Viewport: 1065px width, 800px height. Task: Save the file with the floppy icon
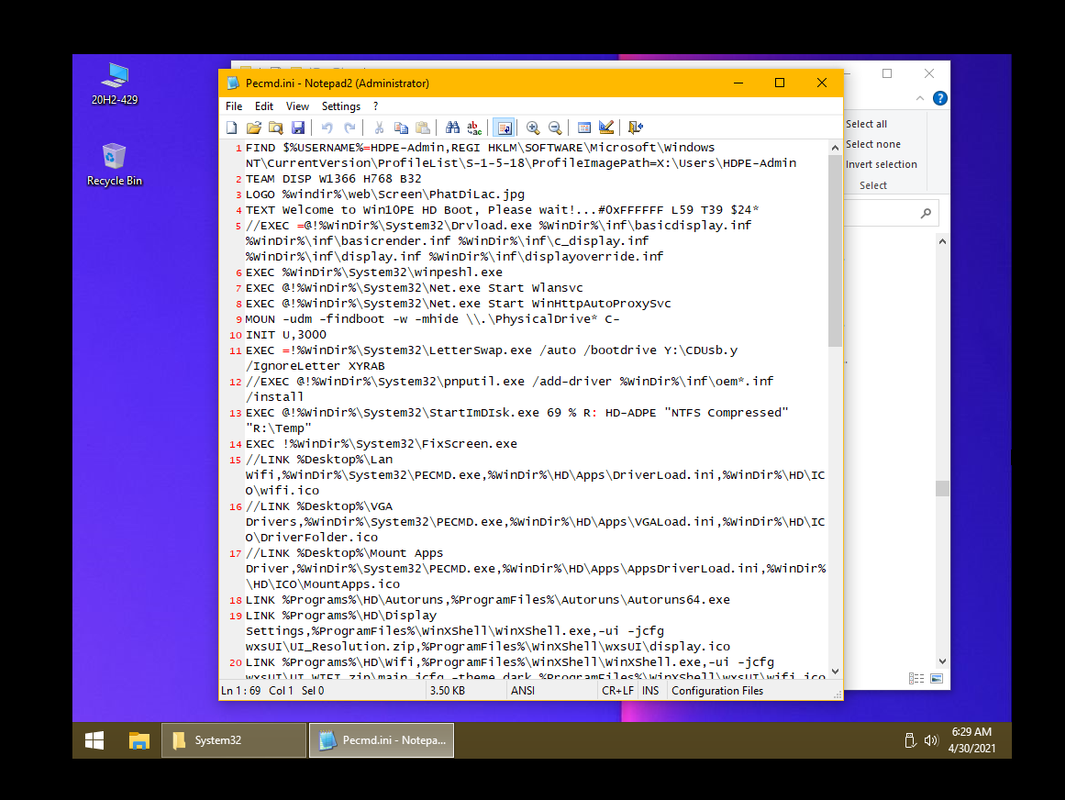(x=297, y=128)
